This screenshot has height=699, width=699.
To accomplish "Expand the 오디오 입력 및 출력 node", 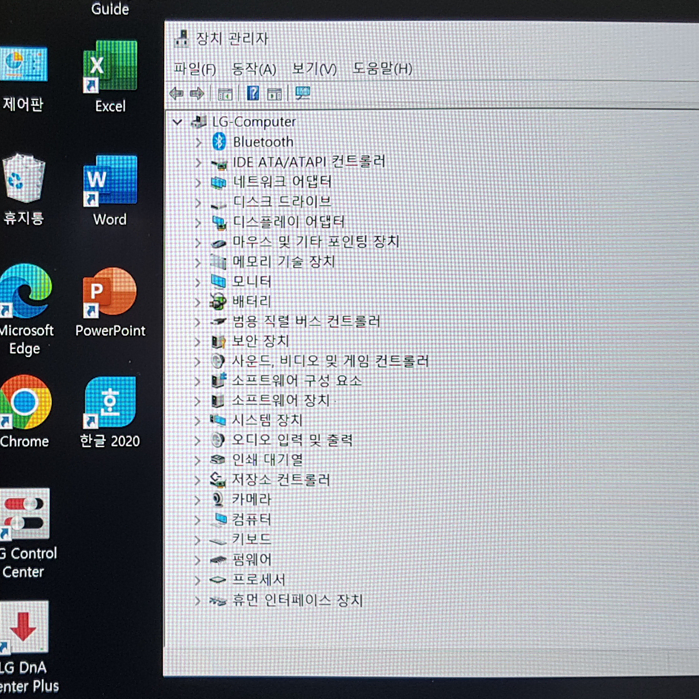I will click(x=197, y=440).
